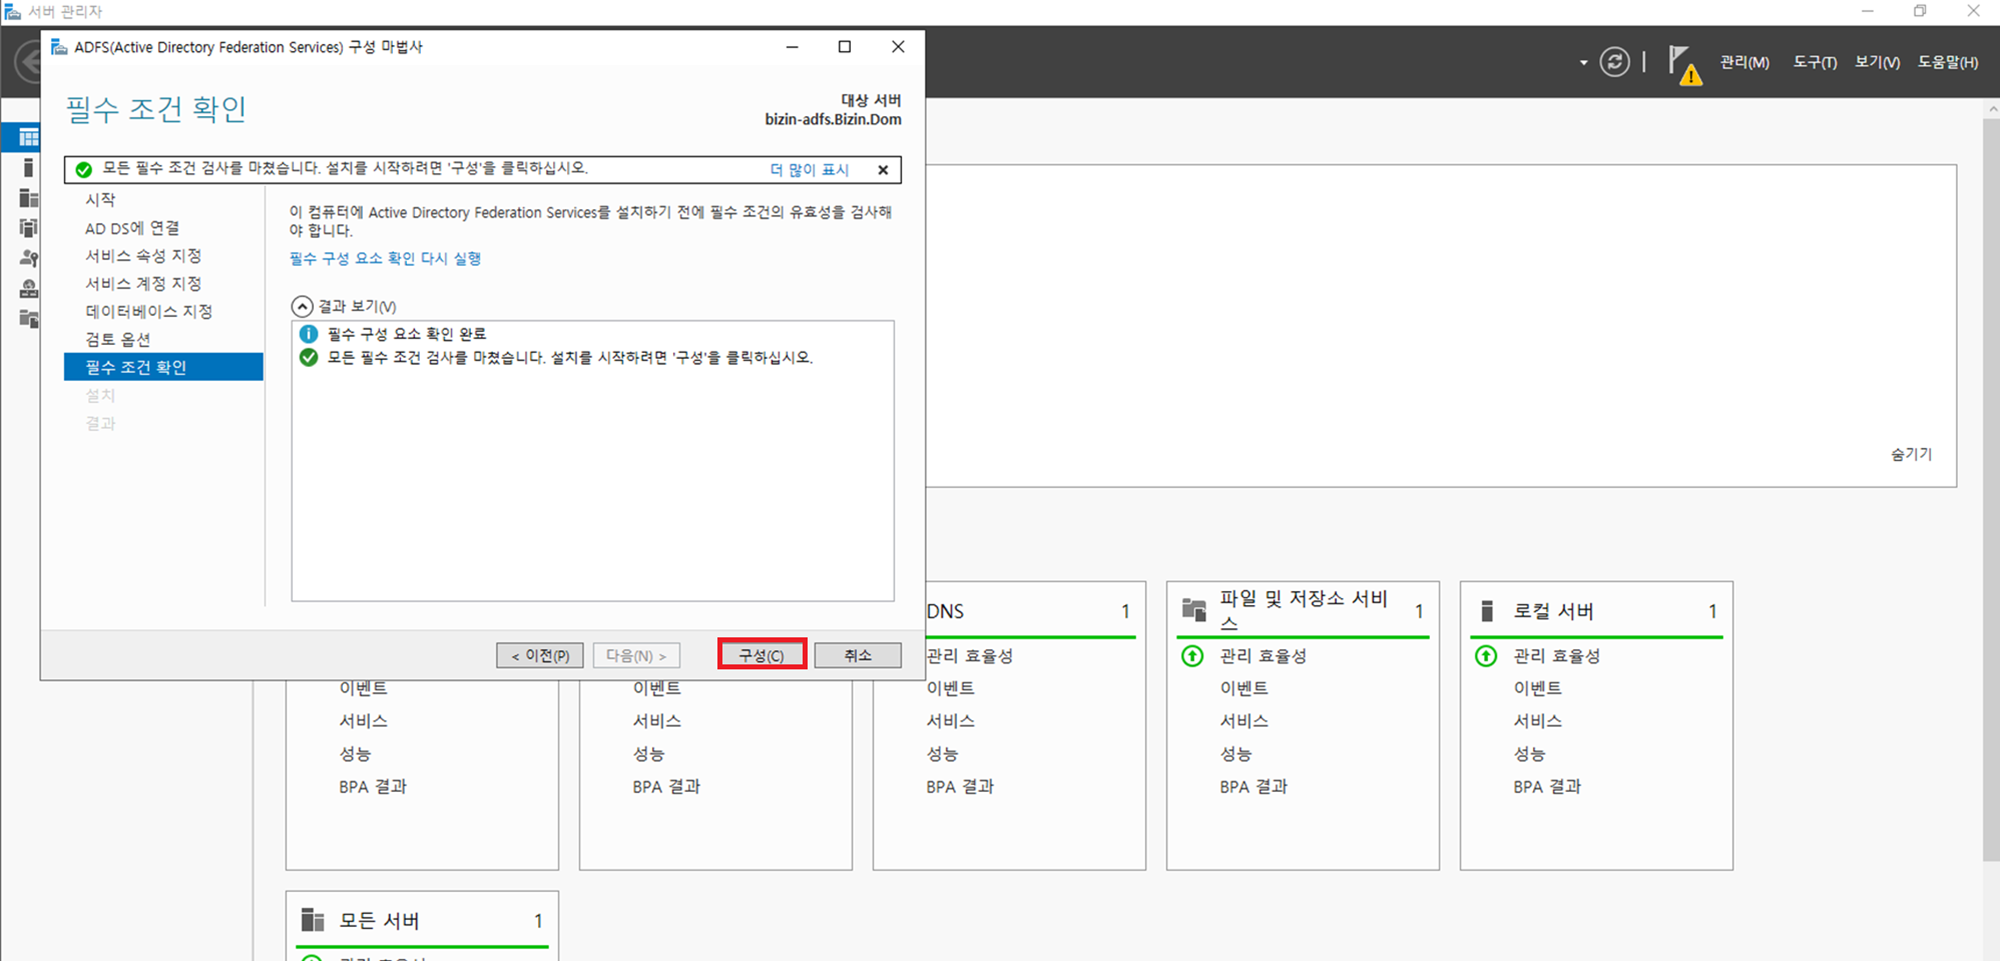Select the highlighted 필수 조건 확인 step
Image resolution: width=2000 pixels, height=961 pixels.
[x=163, y=367]
